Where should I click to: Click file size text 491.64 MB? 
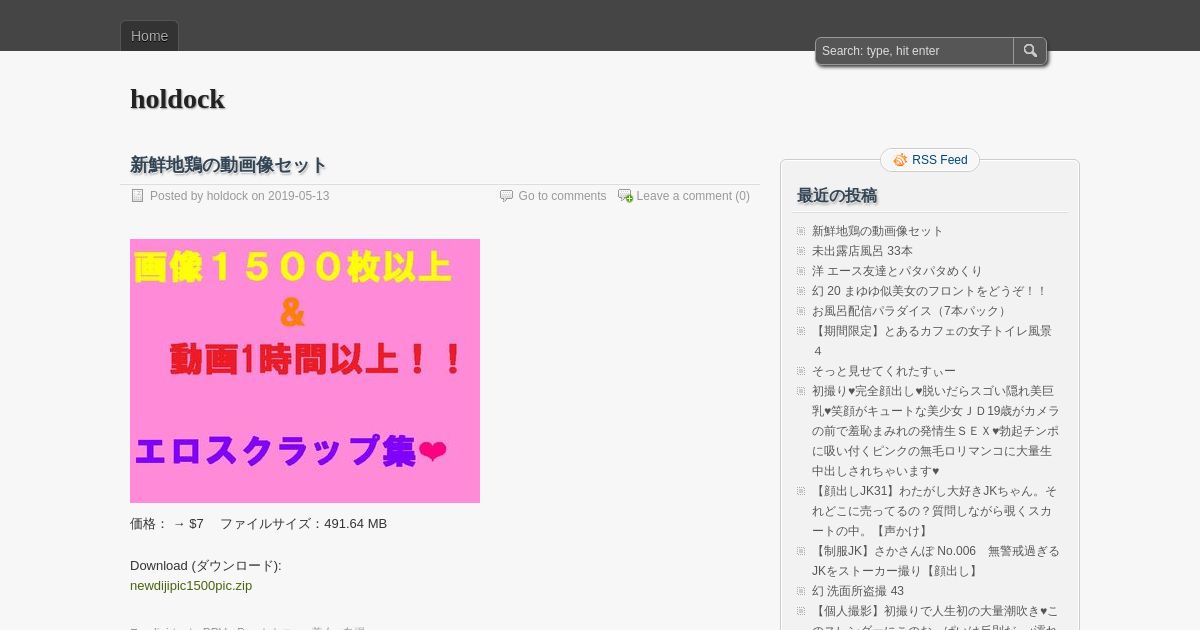pyautogui.click(x=355, y=524)
